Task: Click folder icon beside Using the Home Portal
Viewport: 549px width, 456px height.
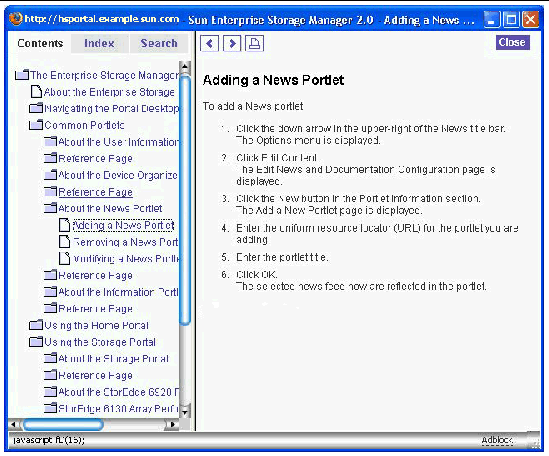Action: [x=36, y=325]
